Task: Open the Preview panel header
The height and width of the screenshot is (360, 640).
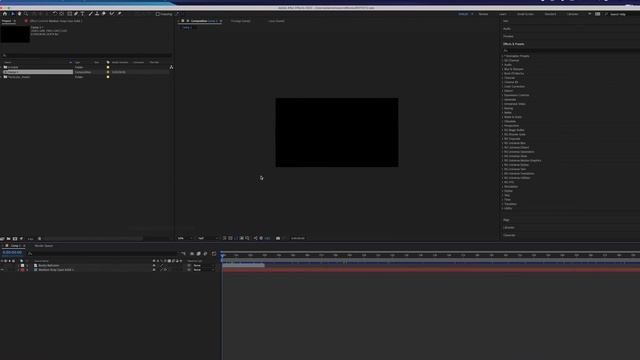Action: click(x=509, y=36)
